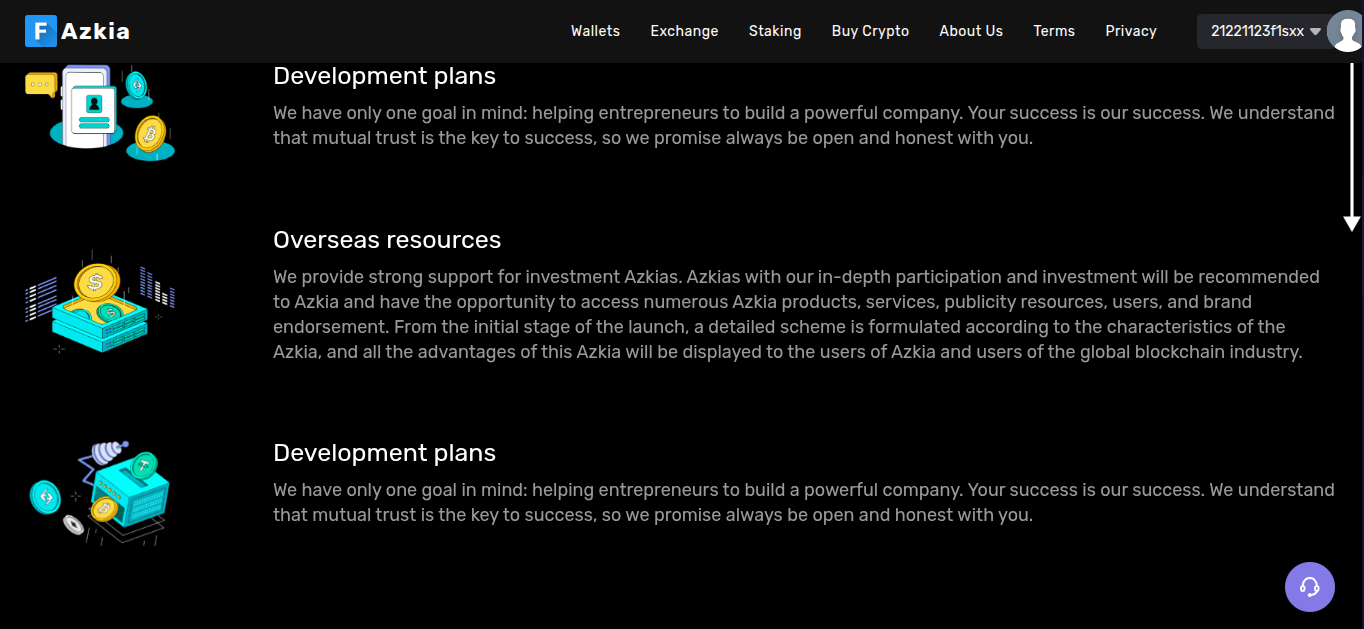
Task: Click the first Development plans heading
Action: click(x=384, y=76)
